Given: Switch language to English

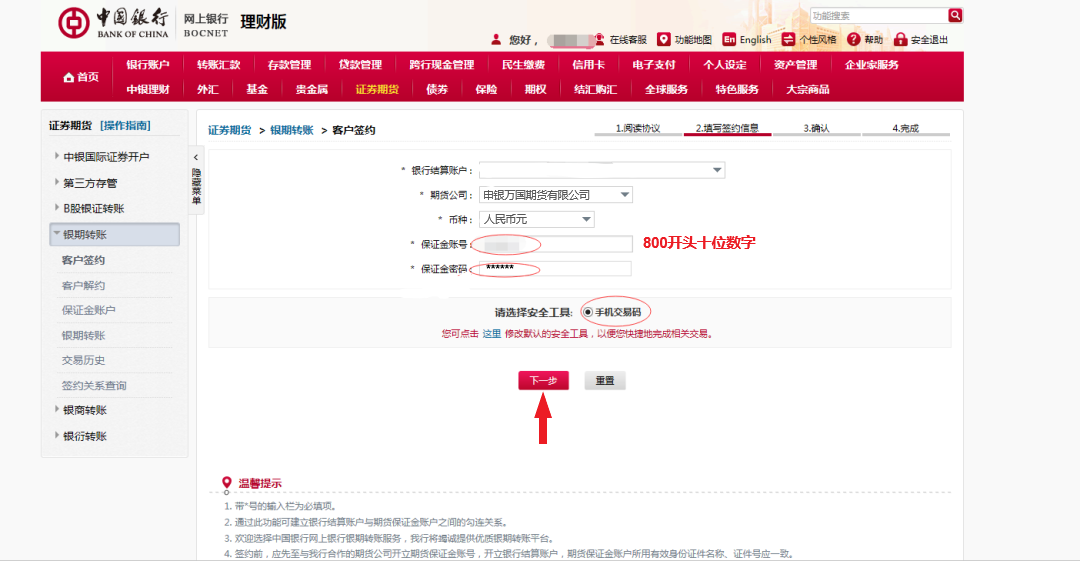Looking at the screenshot, I should (747, 40).
